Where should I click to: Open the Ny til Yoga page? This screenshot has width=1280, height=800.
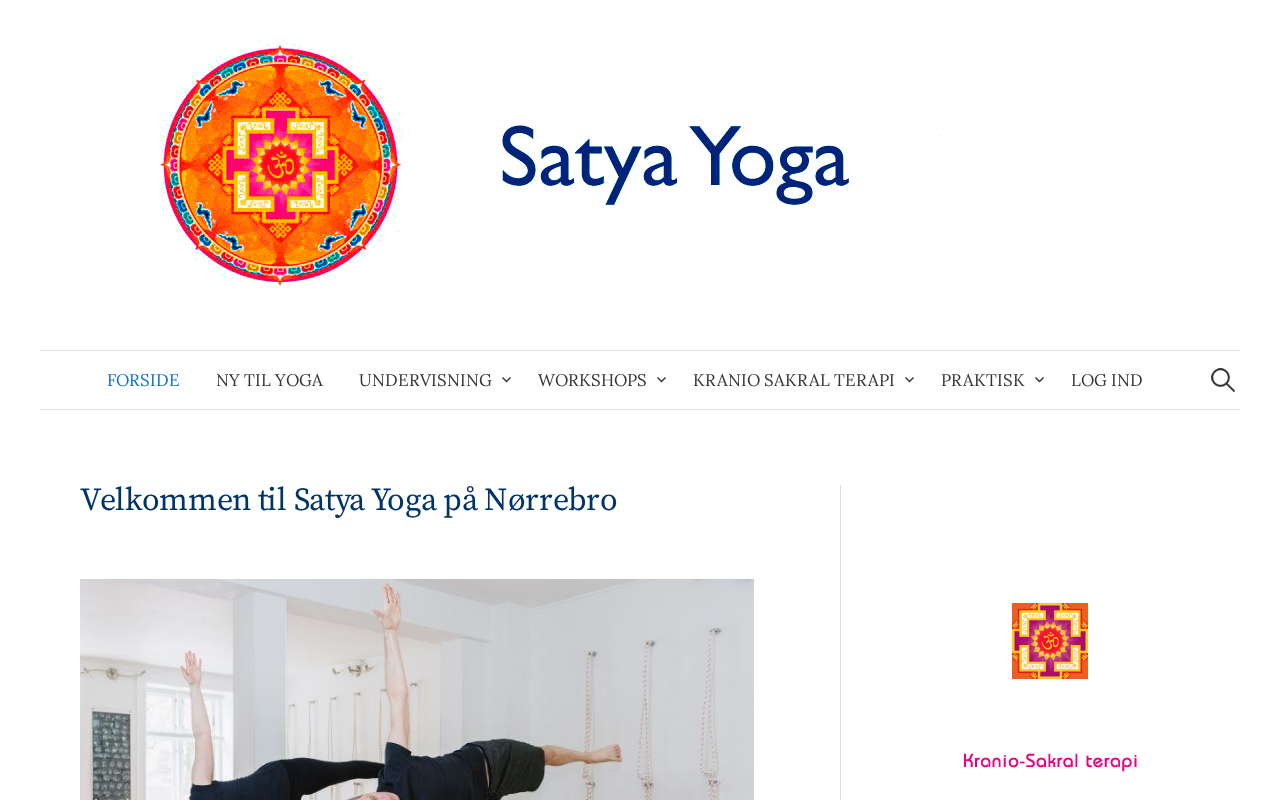269,380
